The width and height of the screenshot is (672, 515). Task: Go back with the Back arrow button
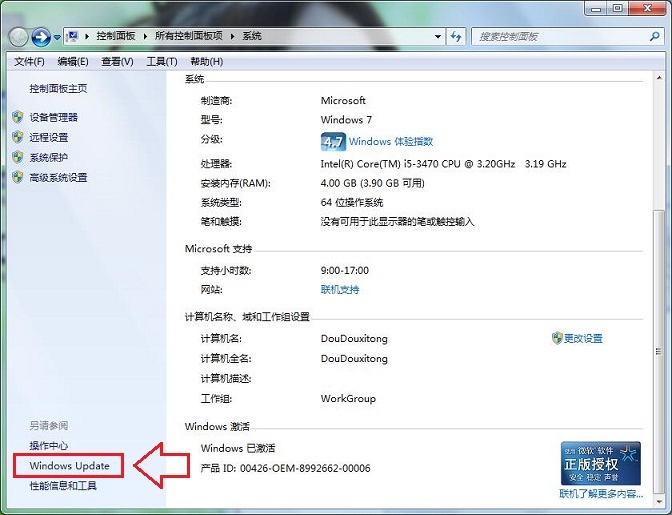(18, 37)
